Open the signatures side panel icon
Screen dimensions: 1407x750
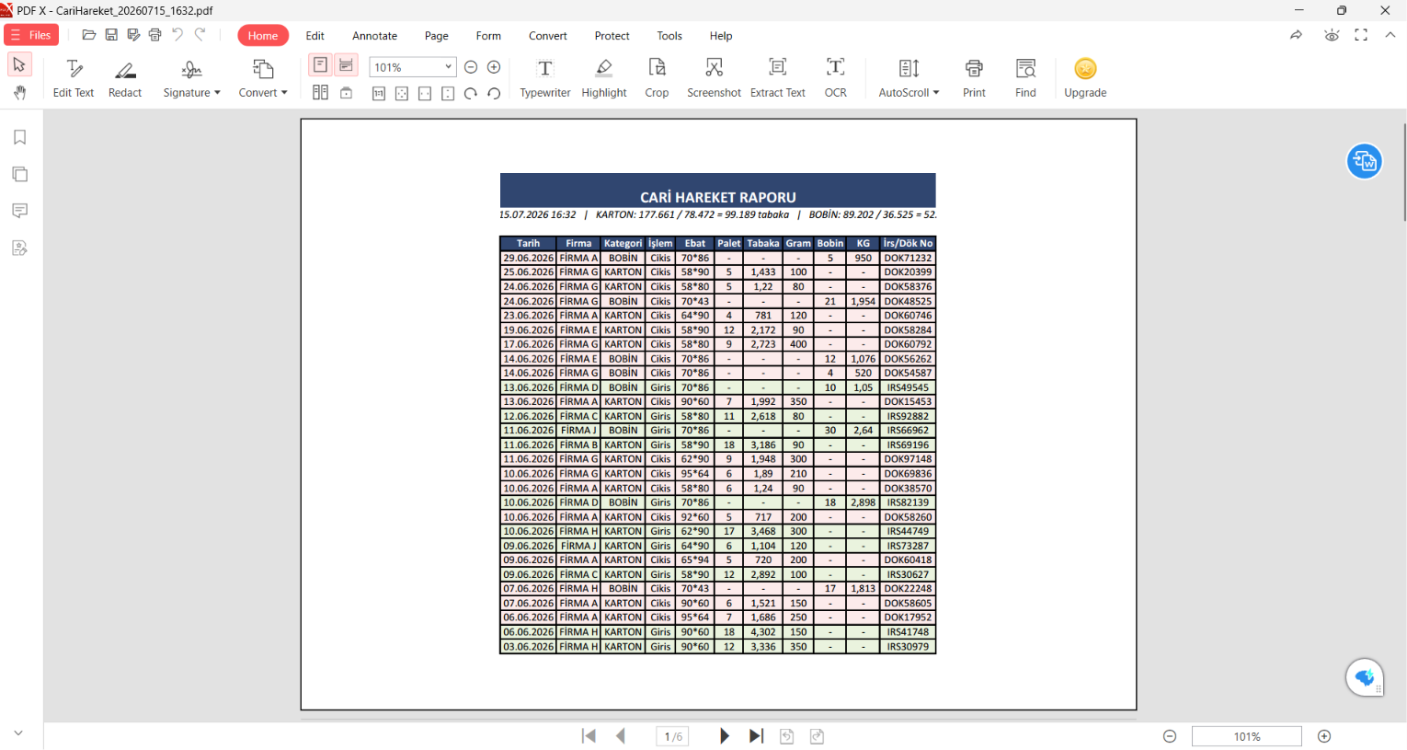pyautogui.click(x=19, y=248)
